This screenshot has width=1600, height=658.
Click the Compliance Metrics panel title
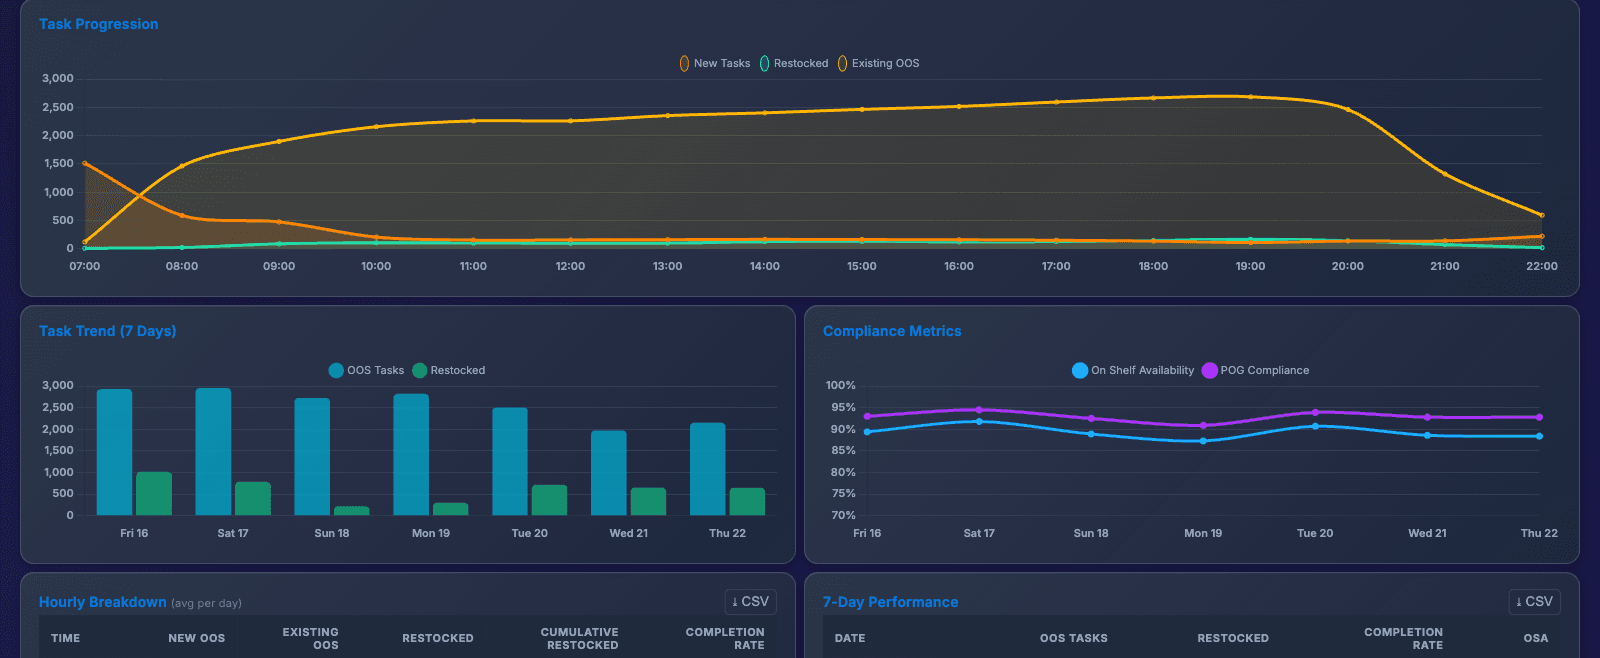pos(892,331)
